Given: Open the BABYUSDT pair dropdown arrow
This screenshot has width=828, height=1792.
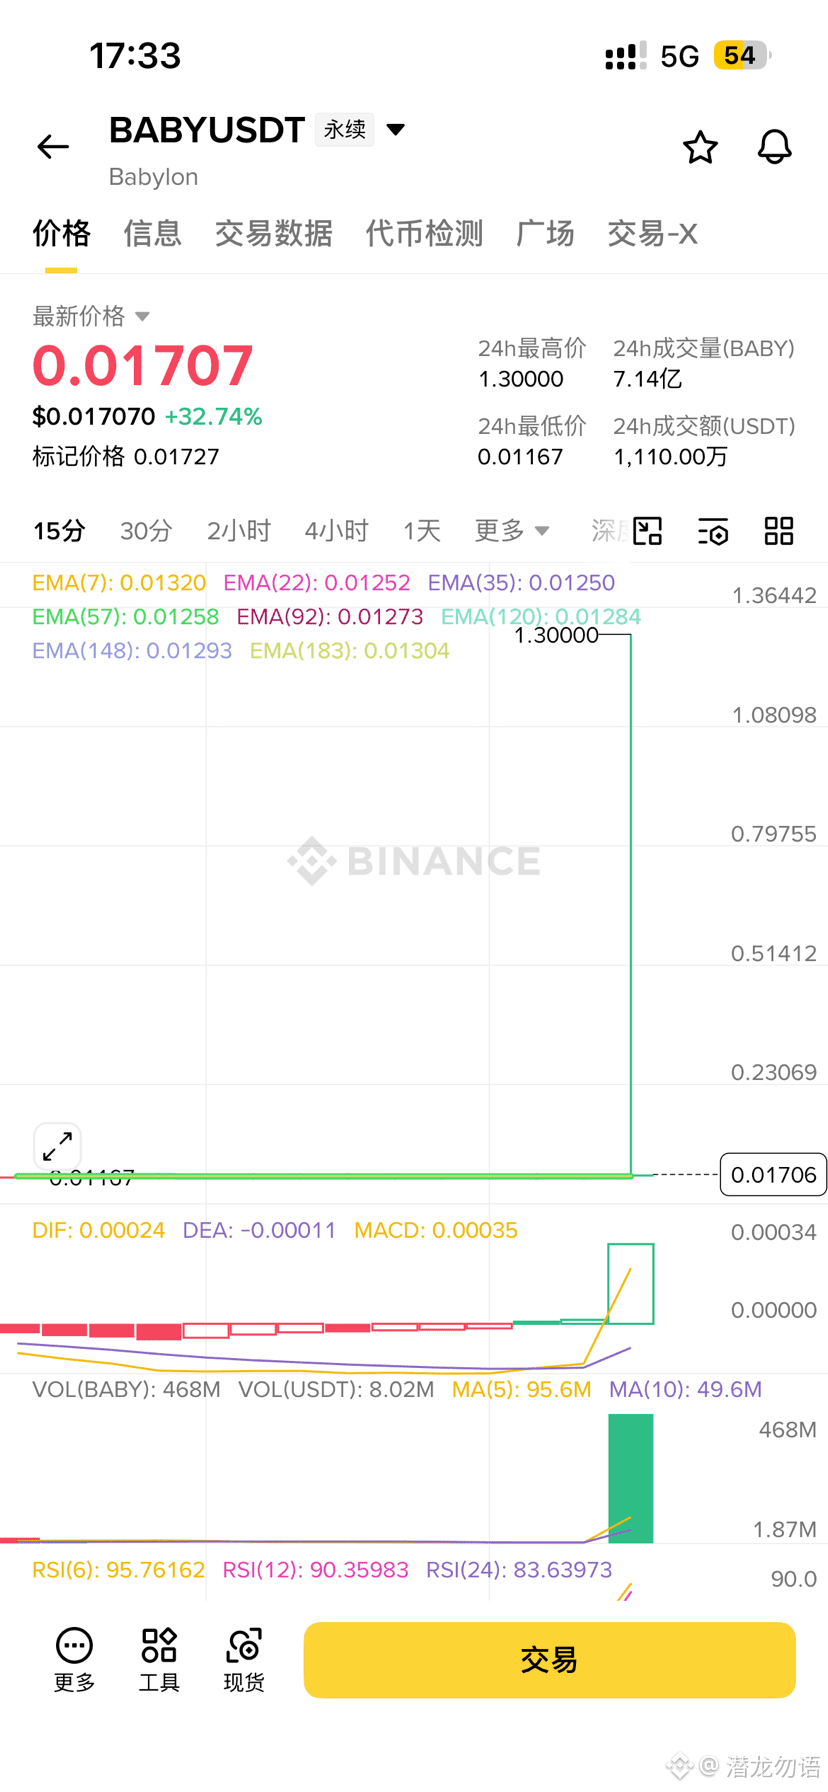Looking at the screenshot, I should (396, 129).
